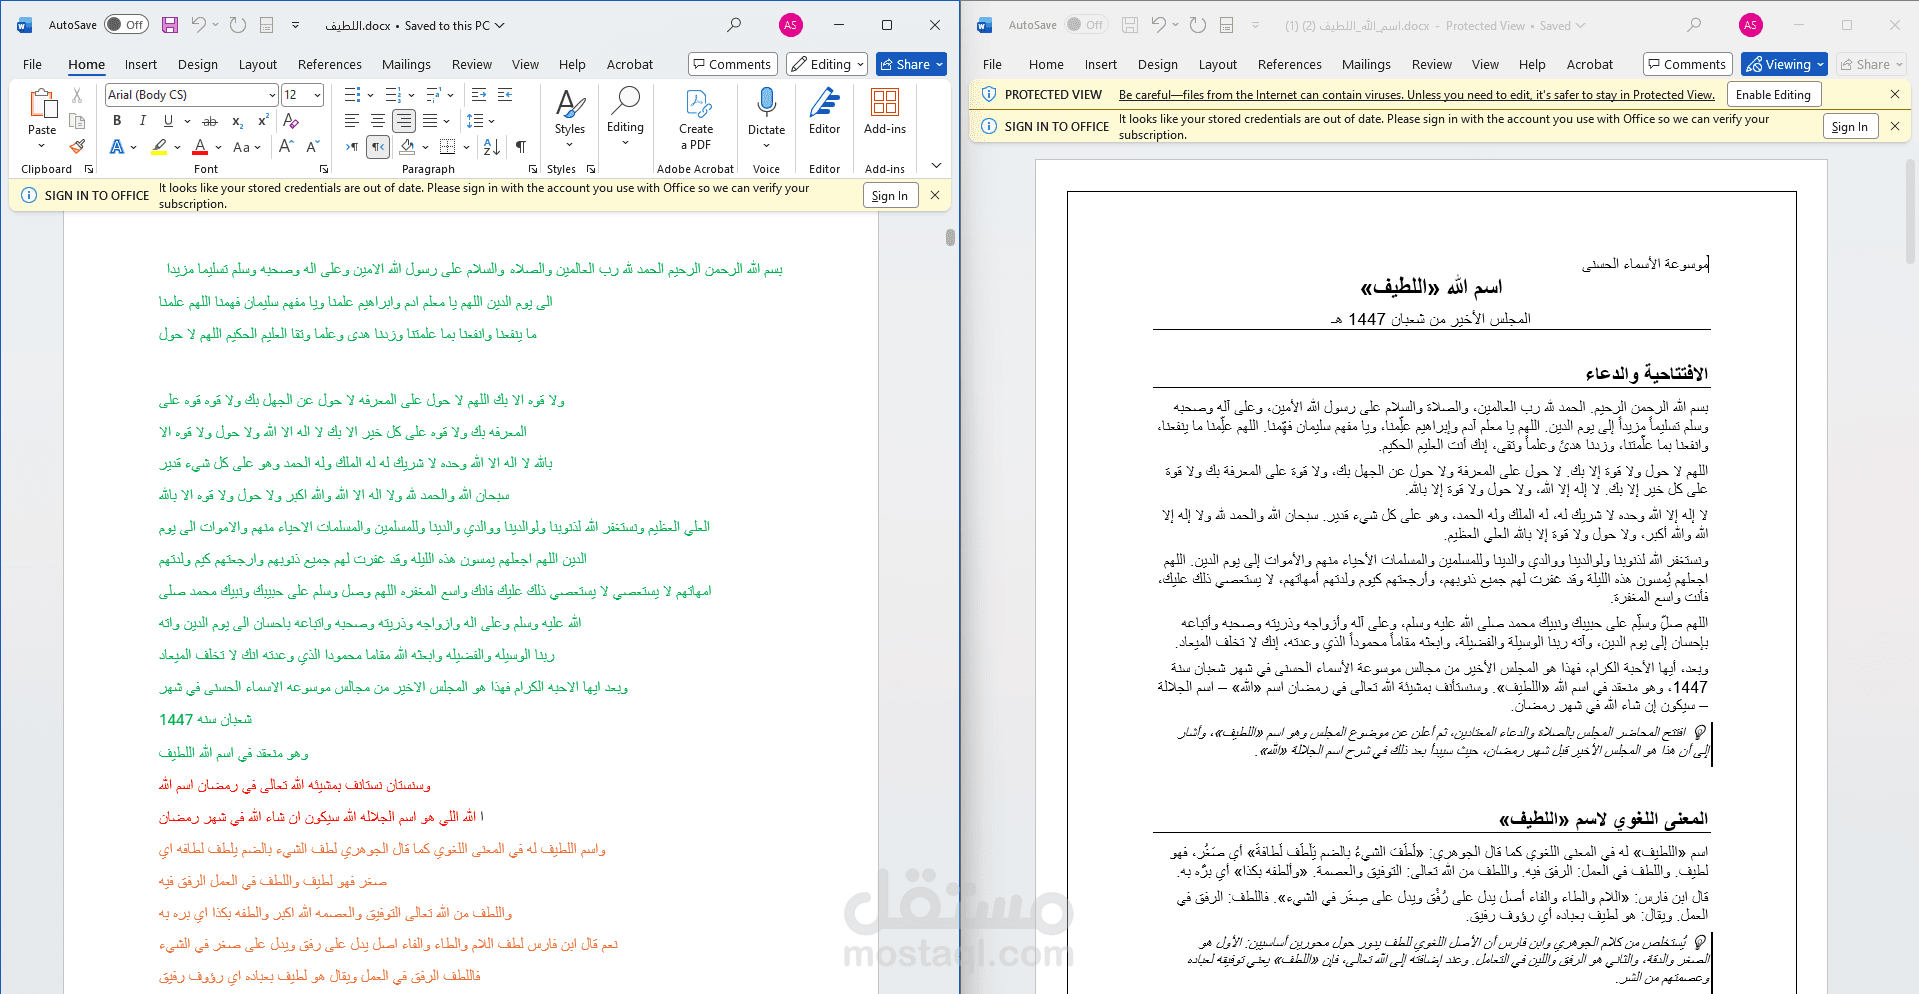Toggle Align Right
The height and width of the screenshot is (994, 1919).
(x=404, y=121)
